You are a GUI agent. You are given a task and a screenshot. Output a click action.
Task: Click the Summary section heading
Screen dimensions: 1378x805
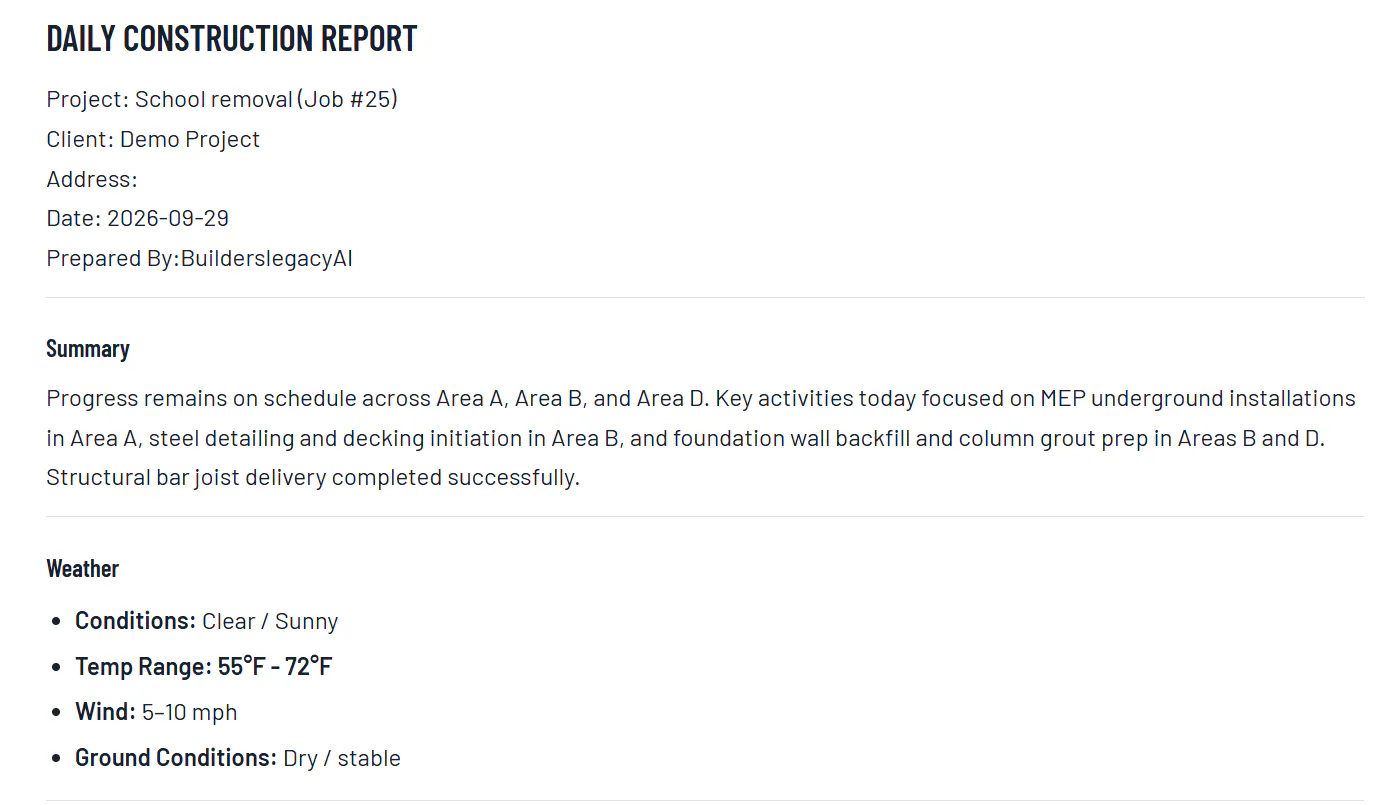[88, 348]
